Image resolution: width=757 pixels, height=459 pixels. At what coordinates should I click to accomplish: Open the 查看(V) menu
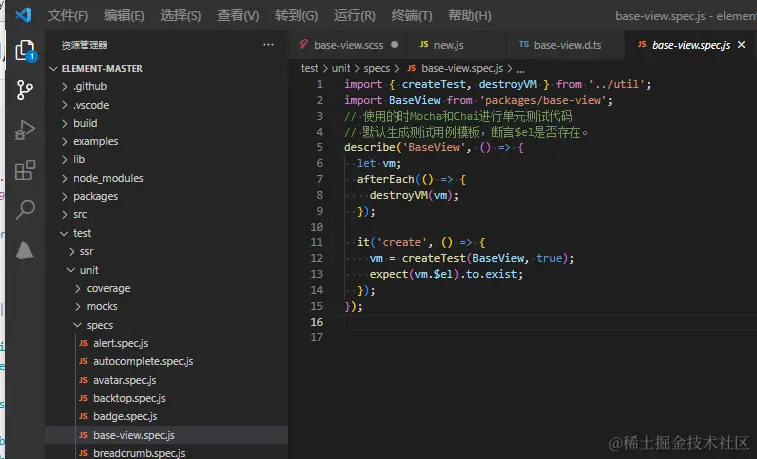pyautogui.click(x=238, y=15)
